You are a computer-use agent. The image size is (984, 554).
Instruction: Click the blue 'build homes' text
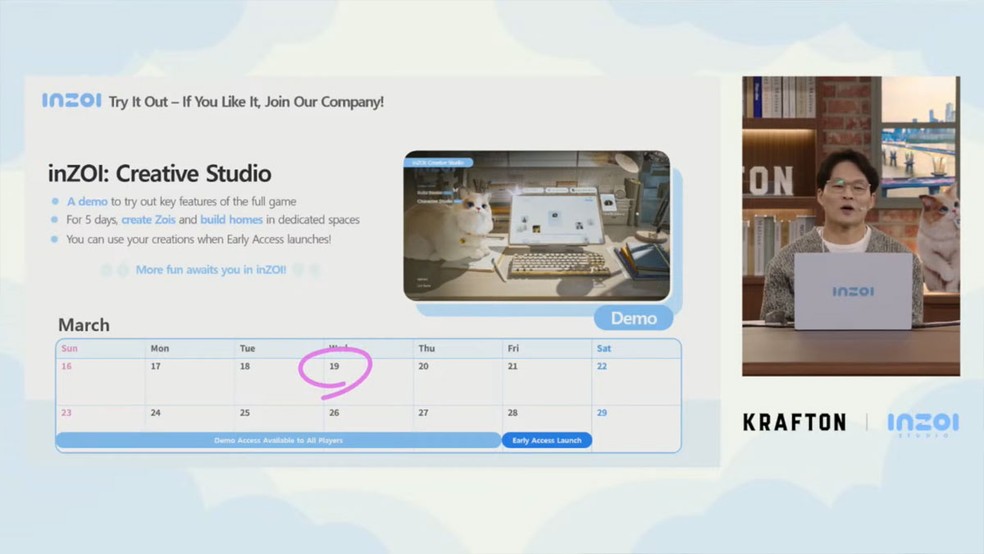[x=231, y=220]
